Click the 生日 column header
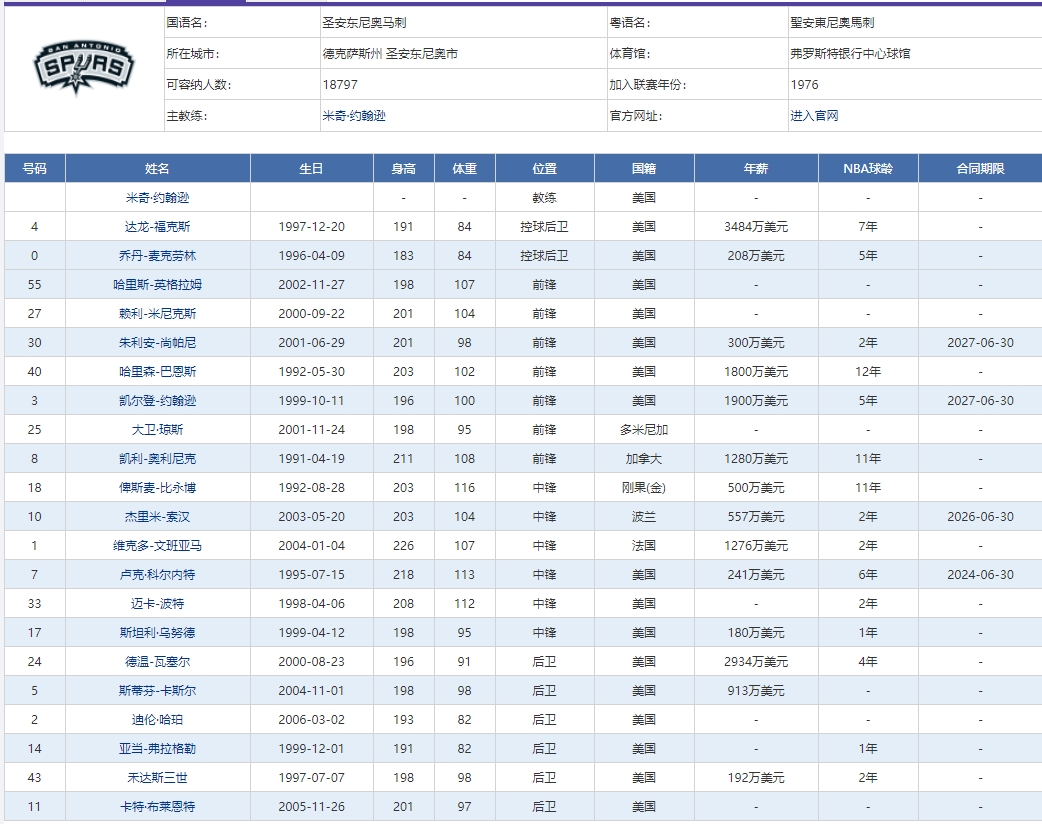Image resolution: width=1042 pixels, height=824 pixels. [311, 168]
